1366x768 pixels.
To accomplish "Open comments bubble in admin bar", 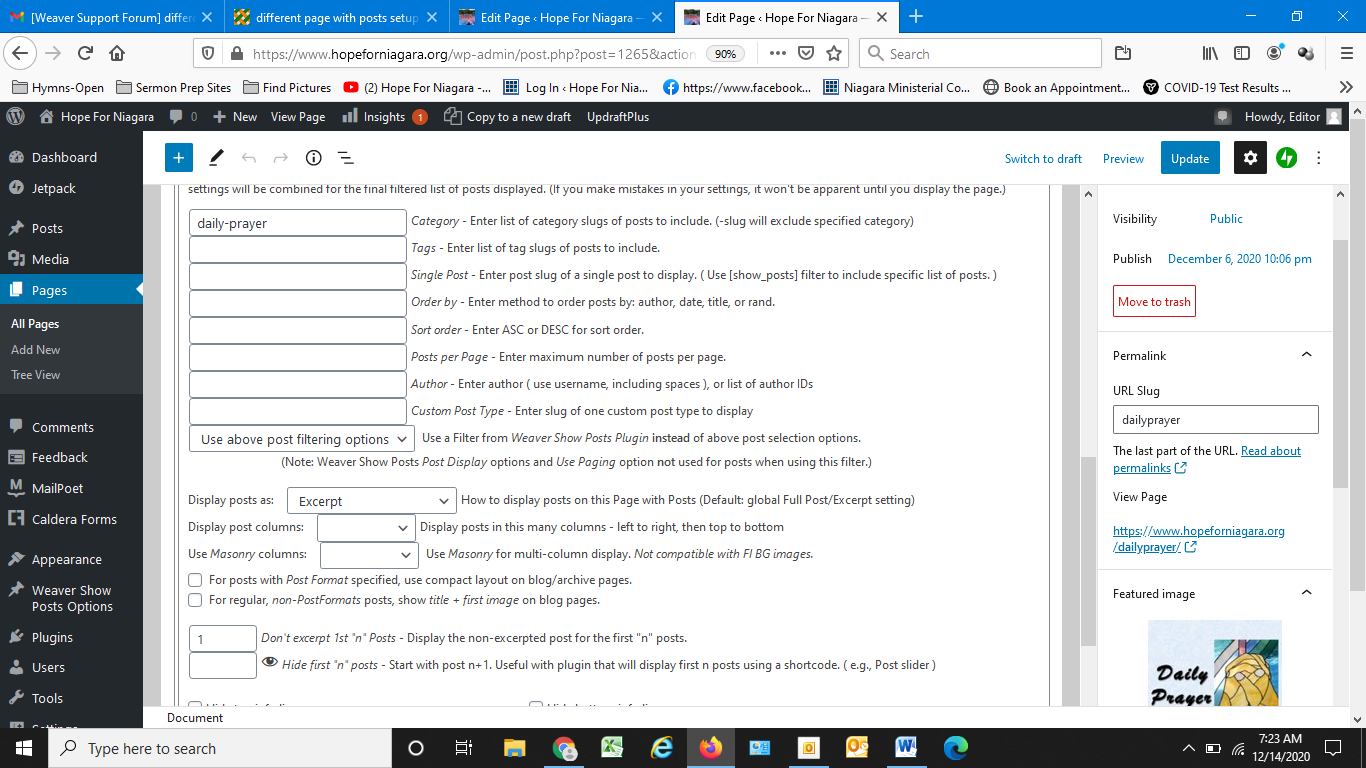I will pyautogui.click(x=183, y=117).
